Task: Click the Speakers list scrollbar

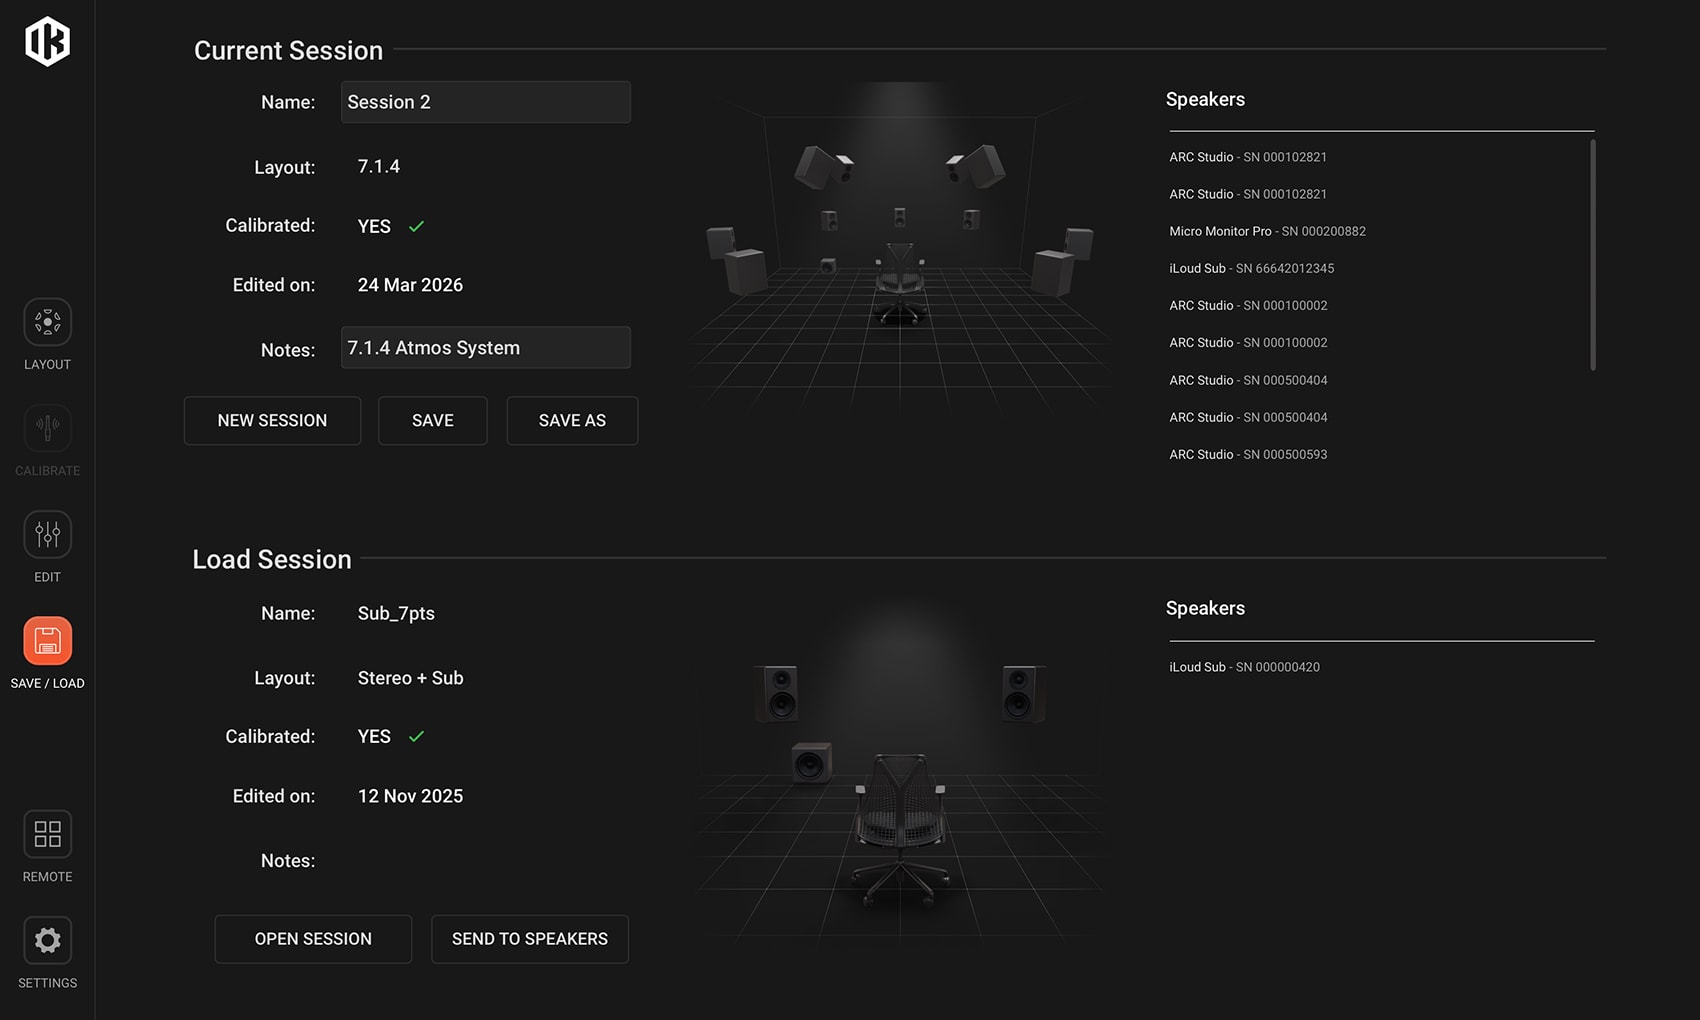Action: tap(1592, 255)
